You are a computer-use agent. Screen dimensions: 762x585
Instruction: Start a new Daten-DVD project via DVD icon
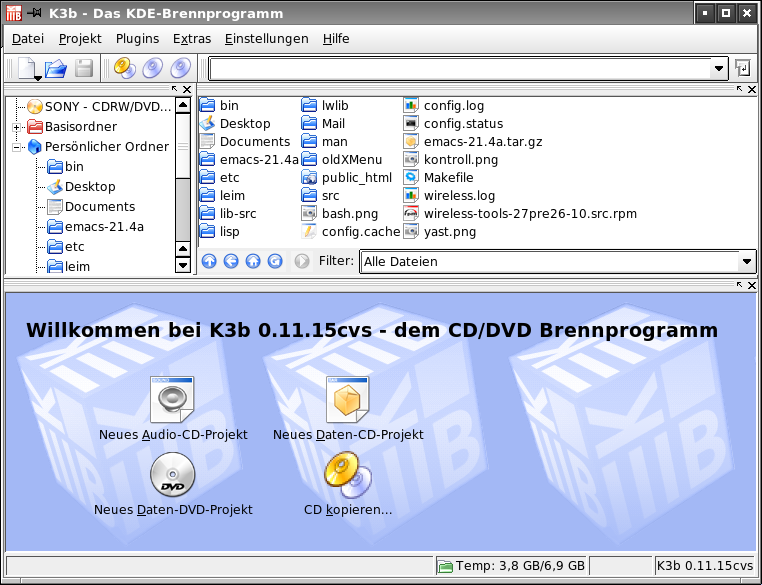tap(173, 475)
